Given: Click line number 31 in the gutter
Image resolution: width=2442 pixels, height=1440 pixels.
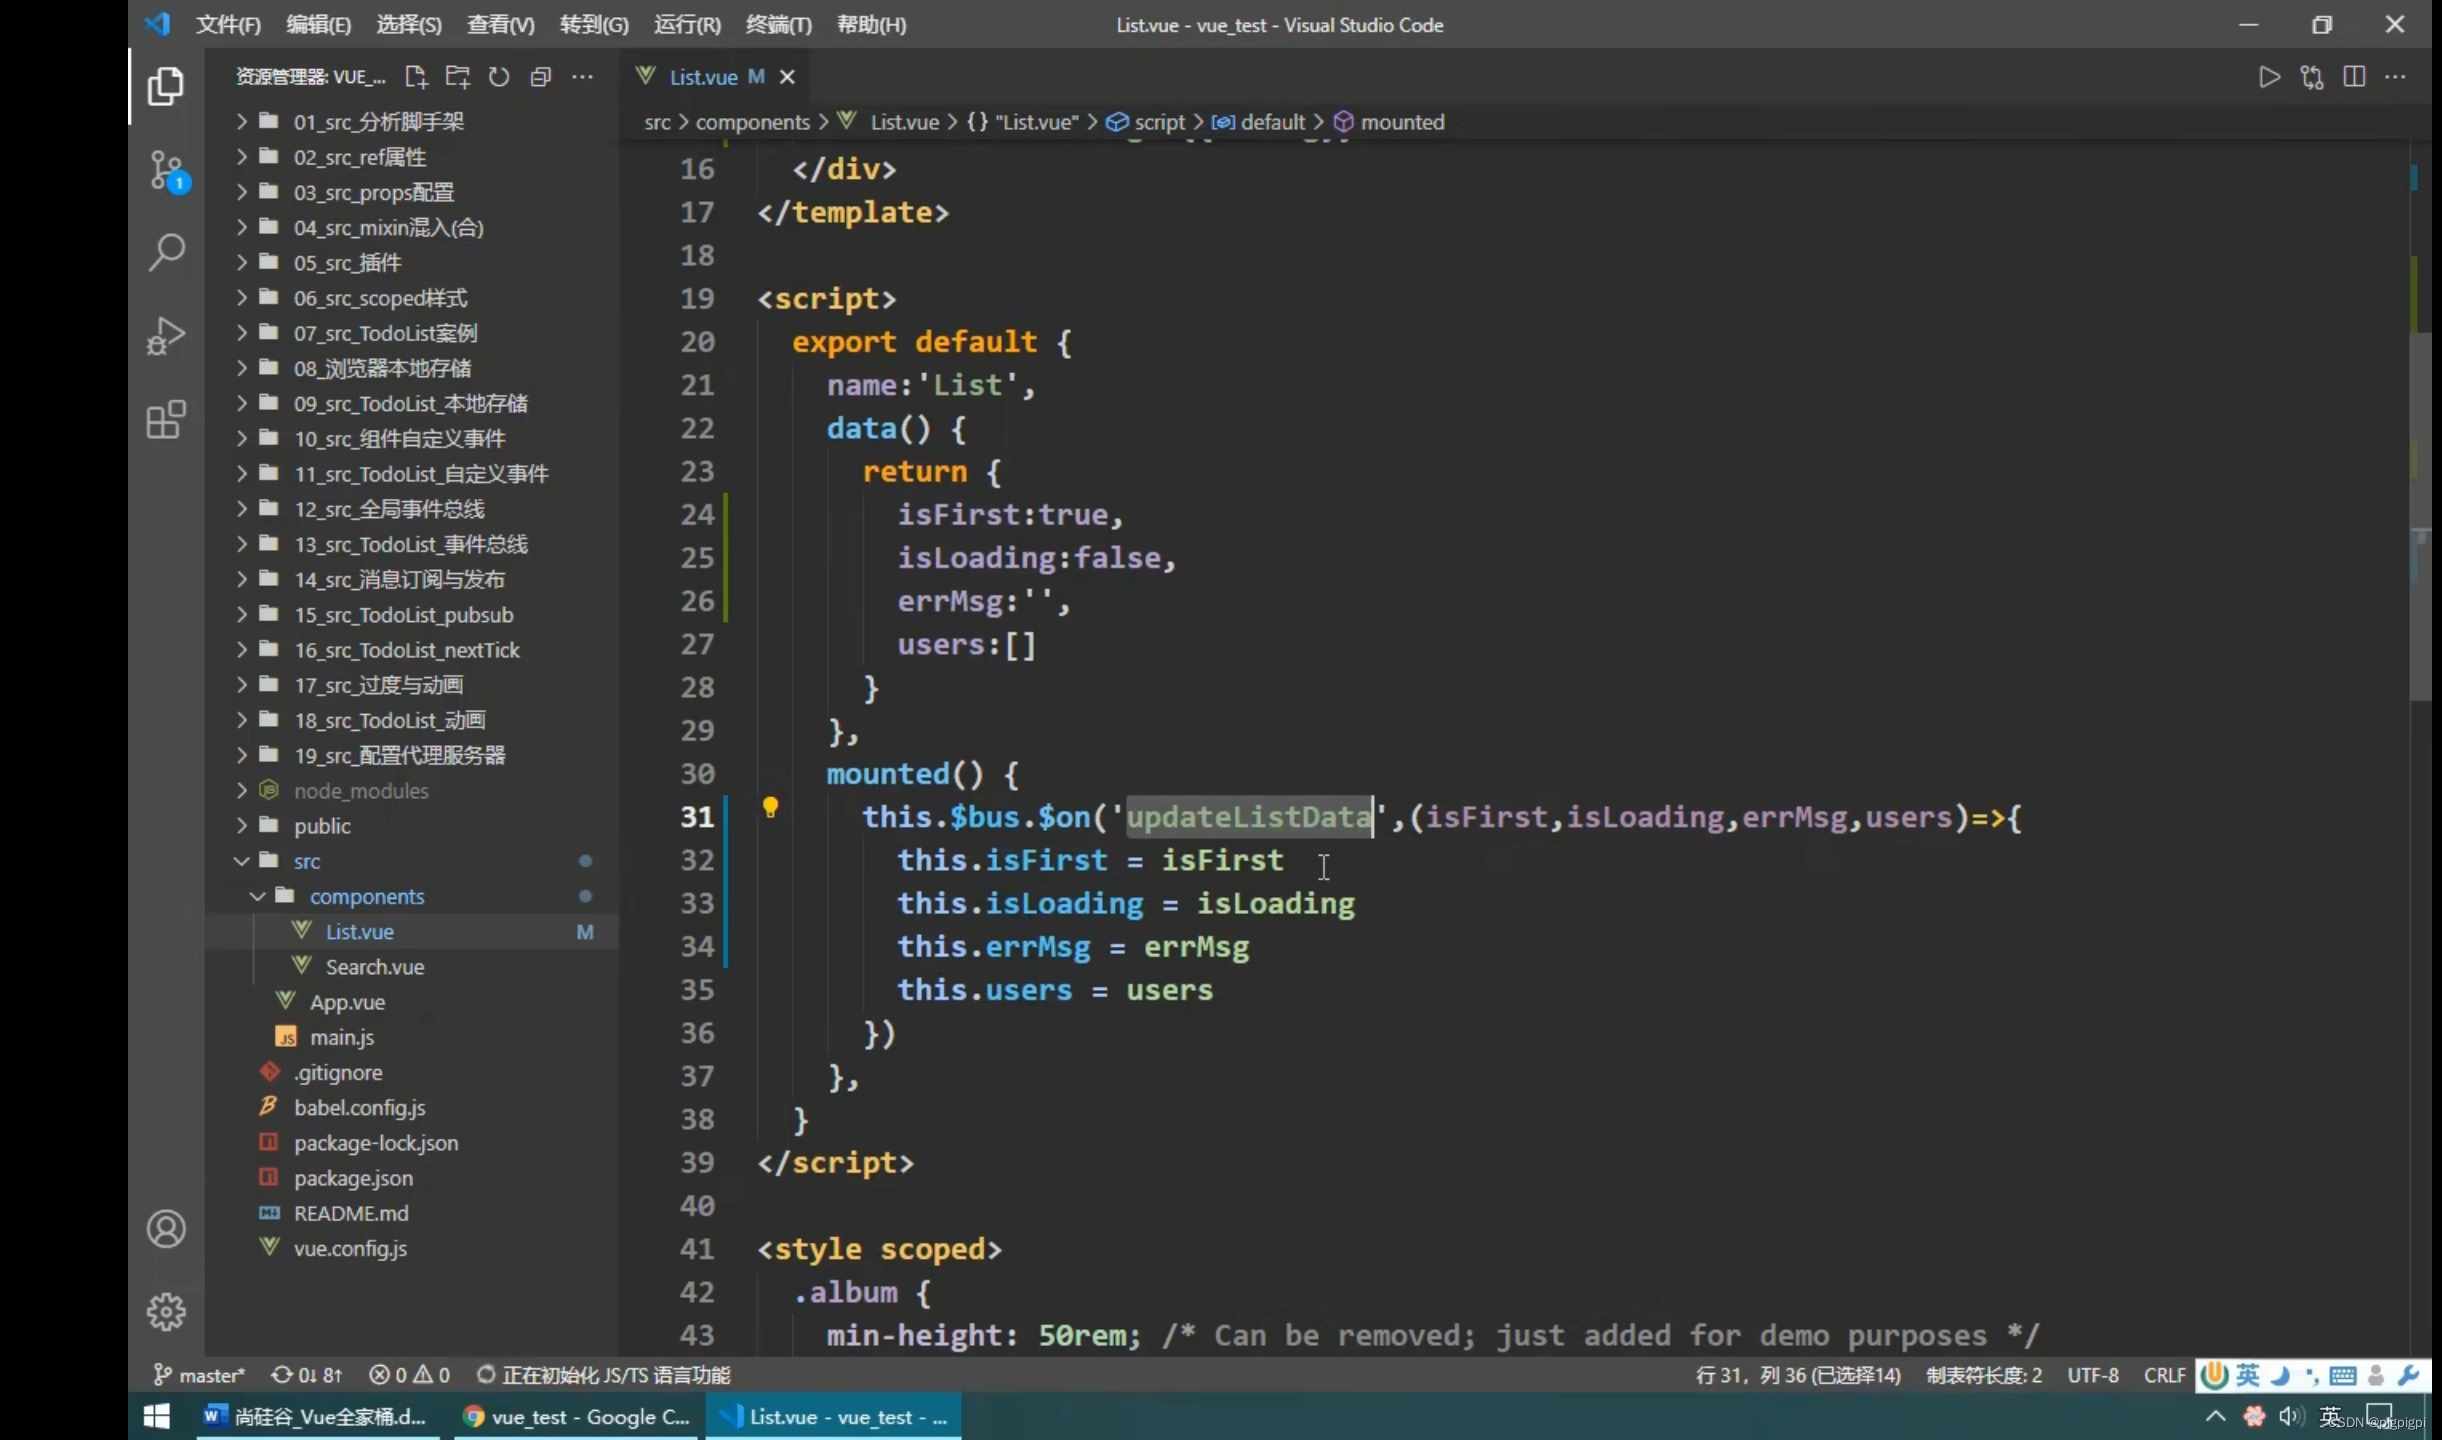Looking at the screenshot, I should [697, 817].
